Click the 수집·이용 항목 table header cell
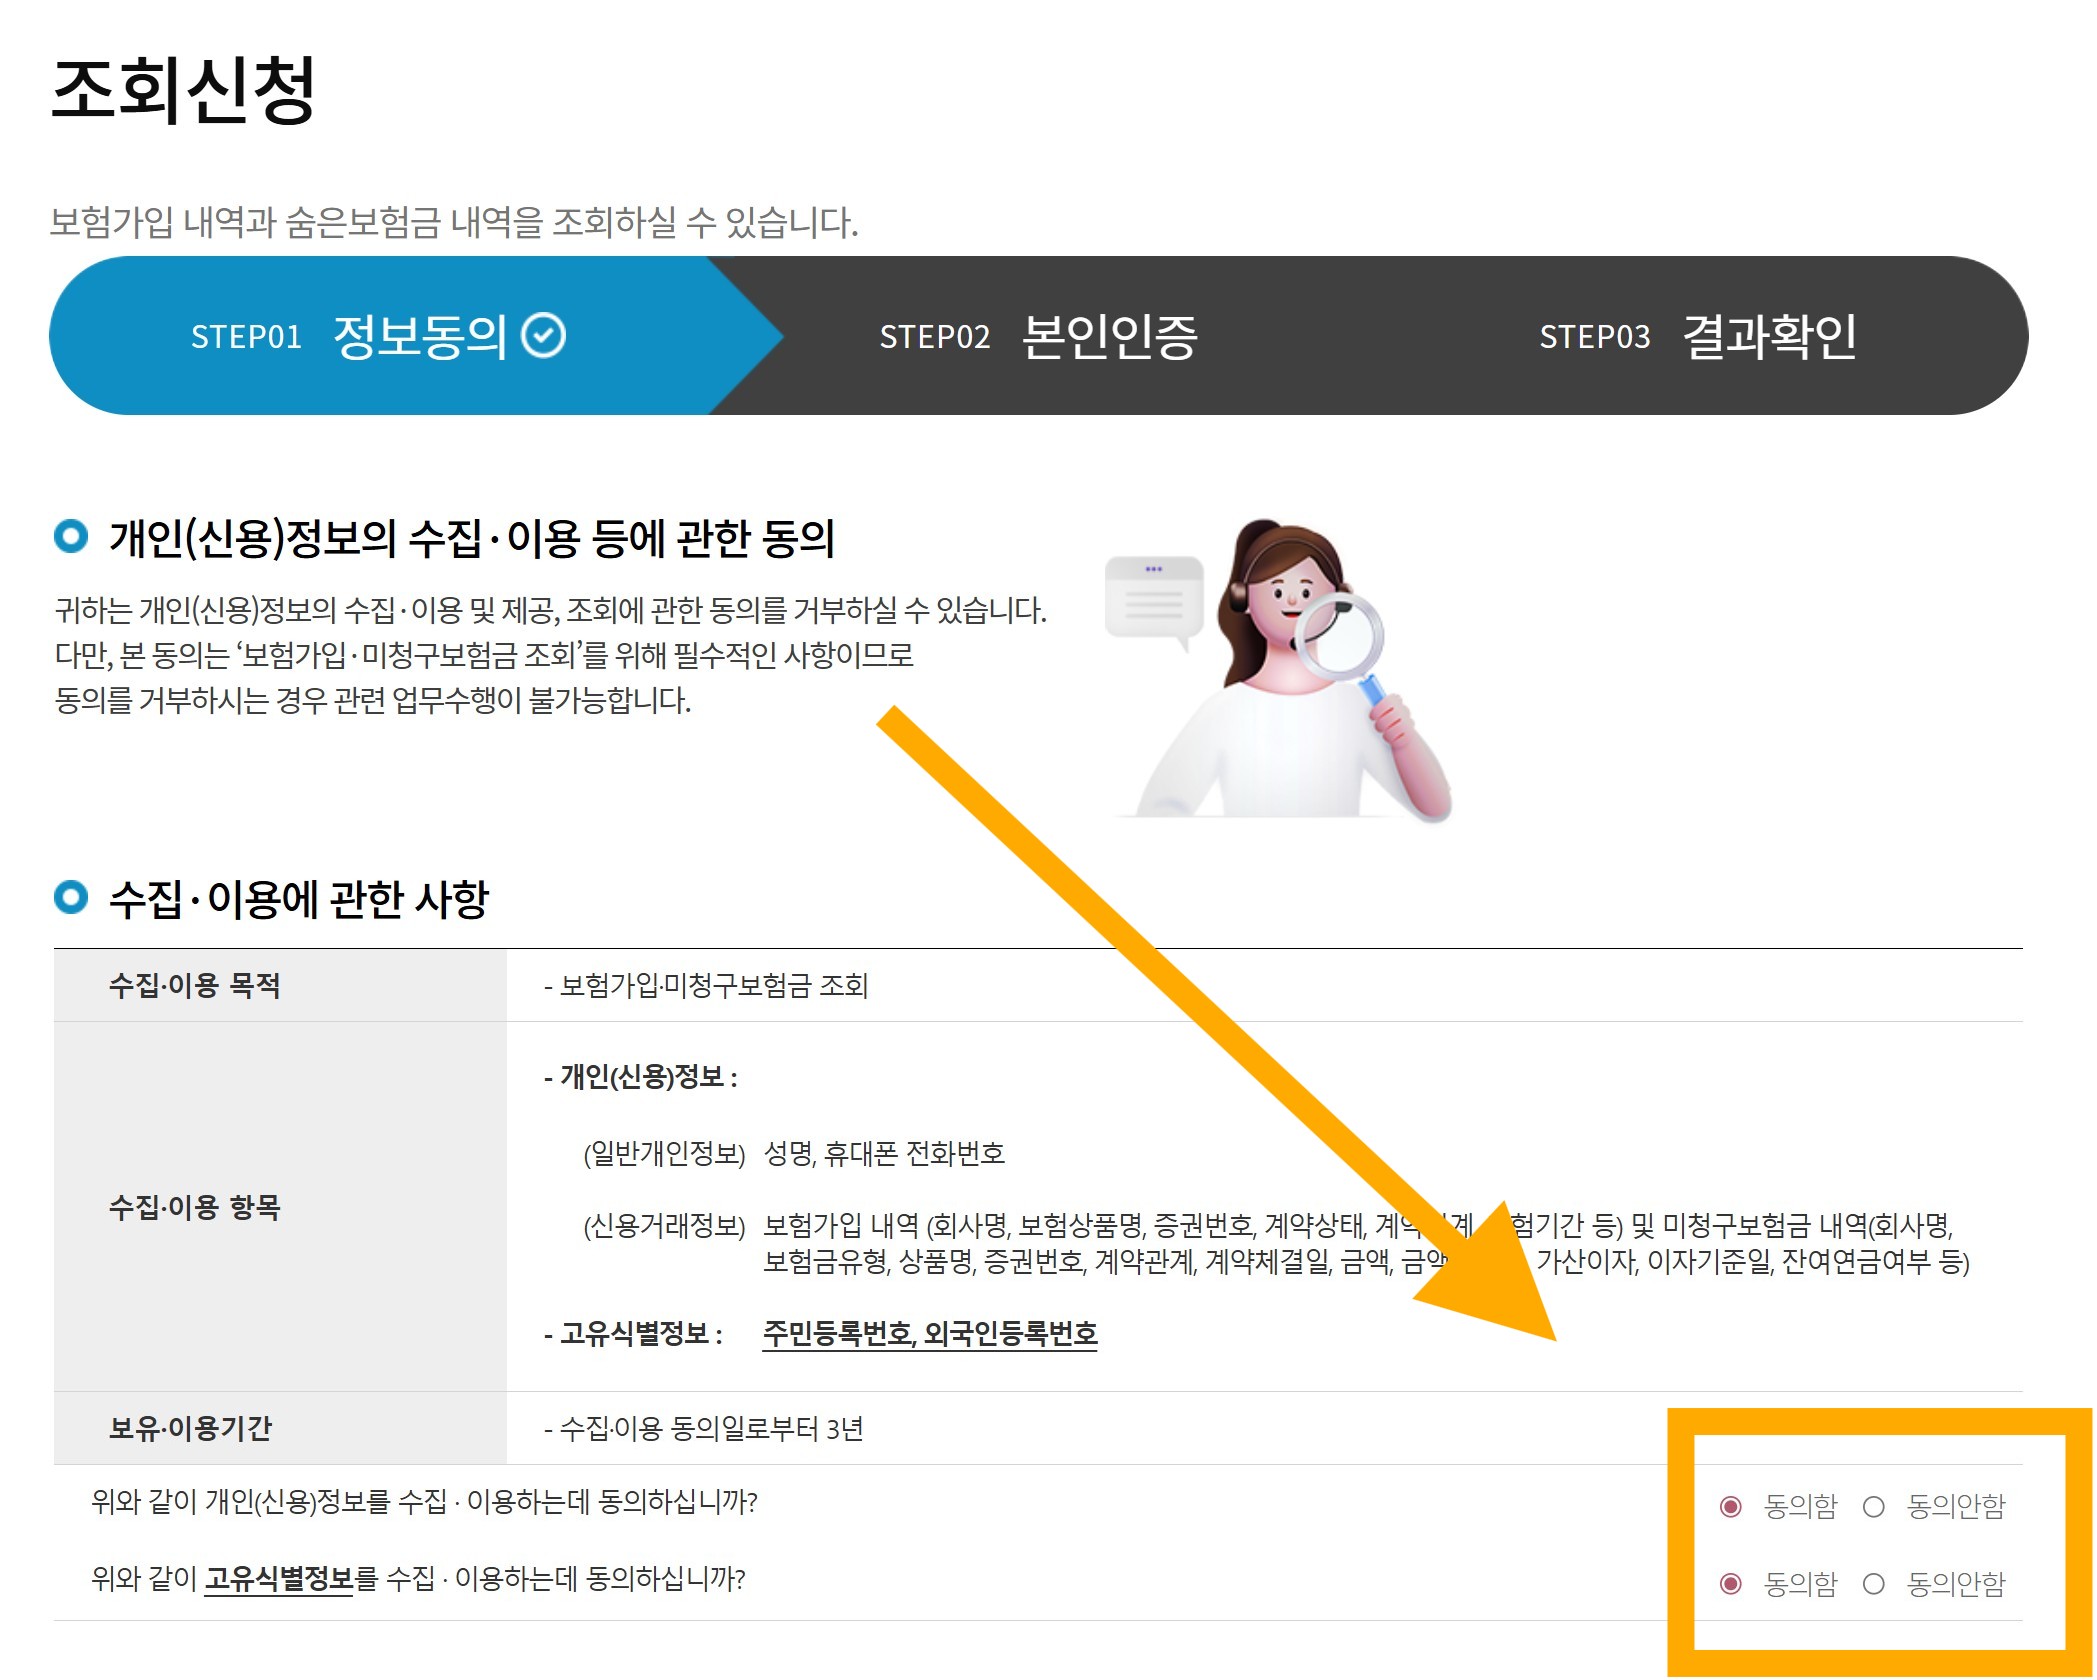This screenshot has width=2097, height=1680. point(194,1207)
